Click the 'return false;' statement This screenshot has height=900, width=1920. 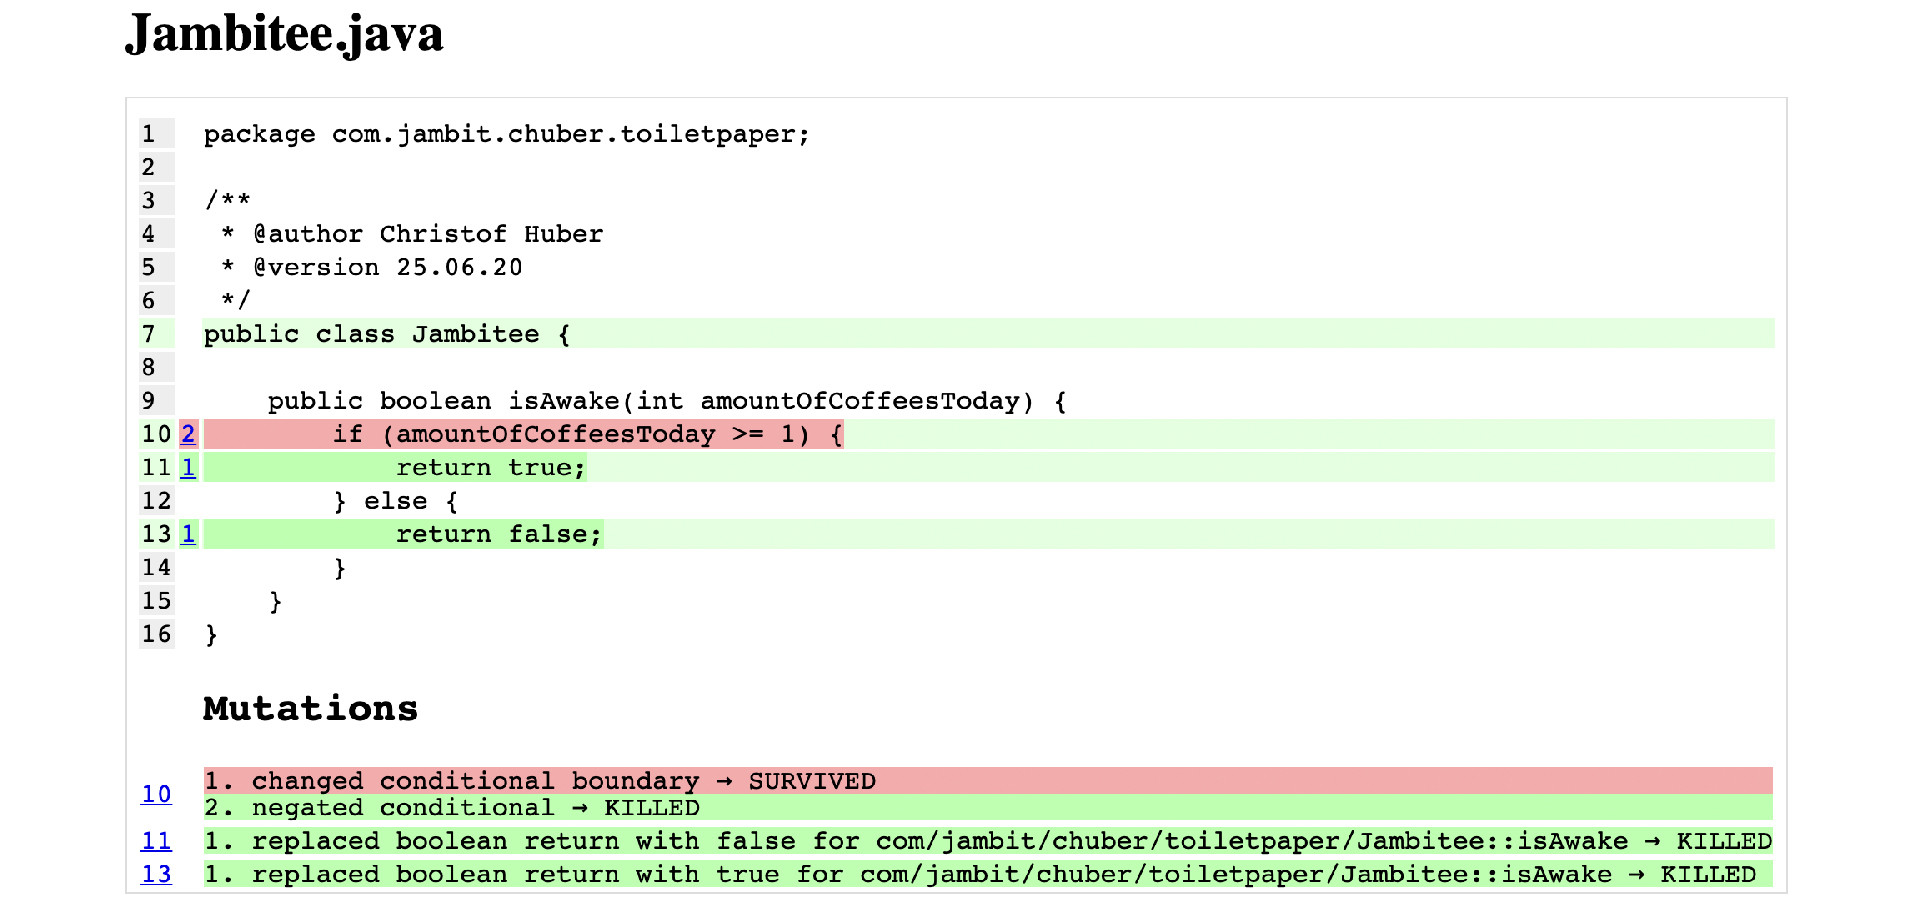pyautogui.click(x=498, y=534)
